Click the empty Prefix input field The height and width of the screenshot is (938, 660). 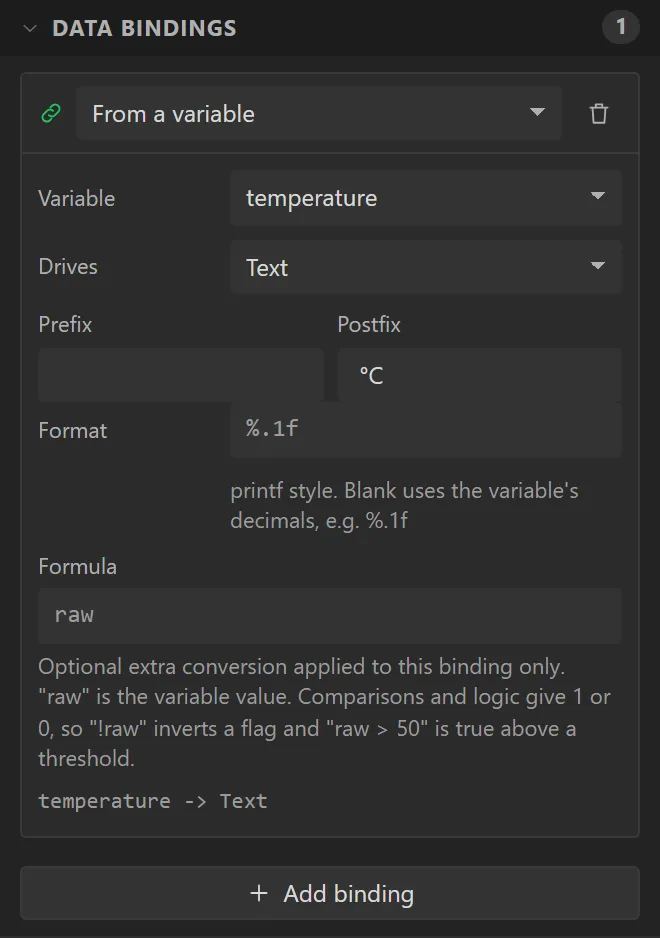(x=181, y=374)
